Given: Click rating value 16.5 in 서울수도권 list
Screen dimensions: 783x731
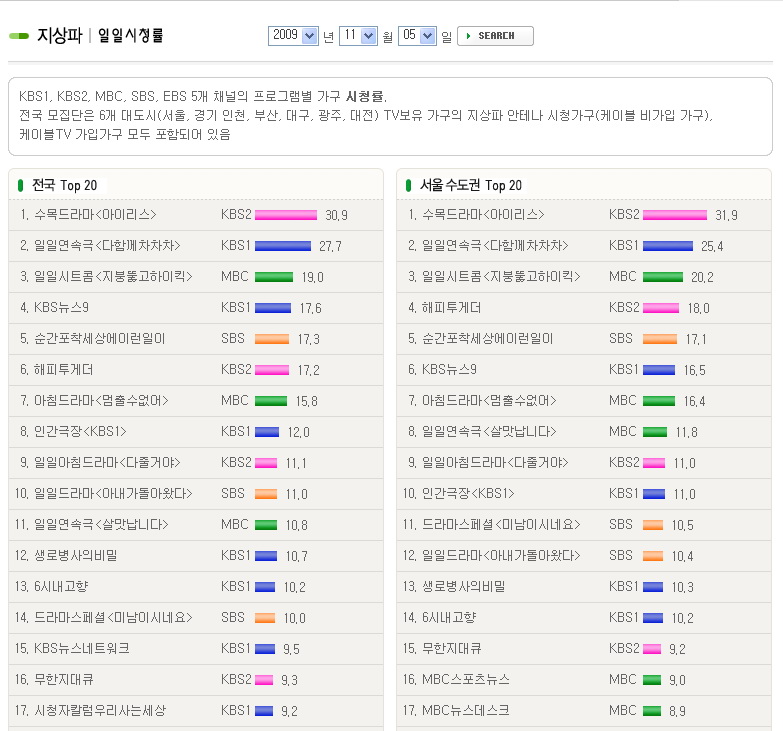Looking at the screenshot, I should click(695, 370).
